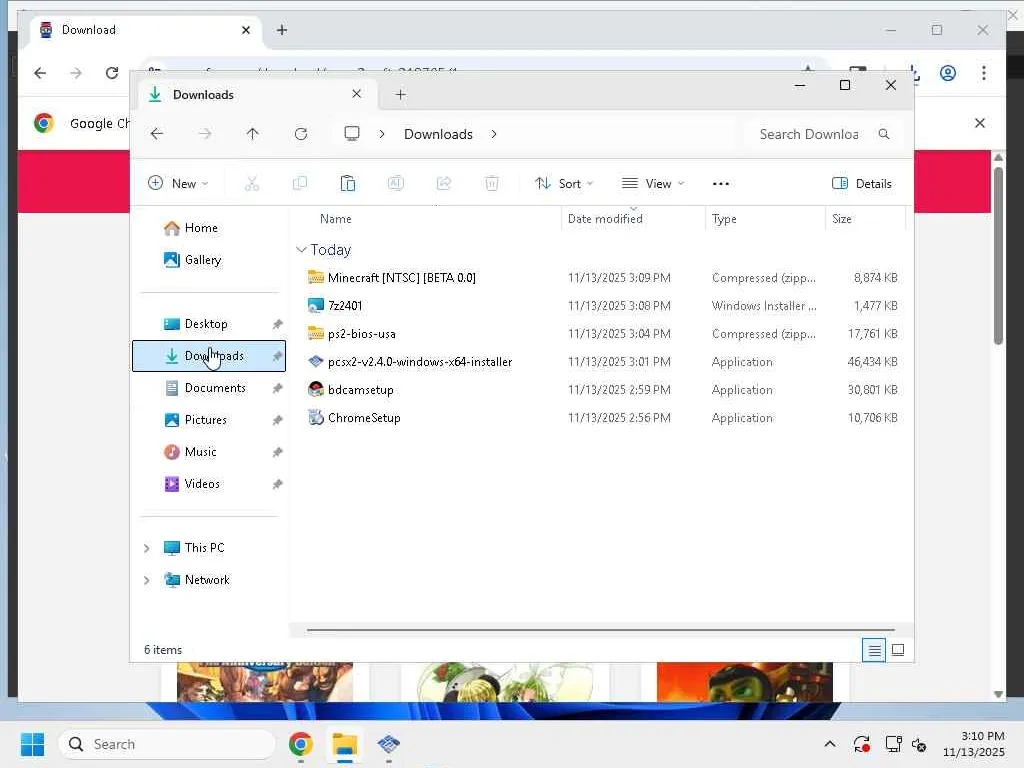Viewport: 1024px width, 768px height.
Task: Open Chrome's three-dot menu
Action: pyautogui.click(x=984, y=72)
